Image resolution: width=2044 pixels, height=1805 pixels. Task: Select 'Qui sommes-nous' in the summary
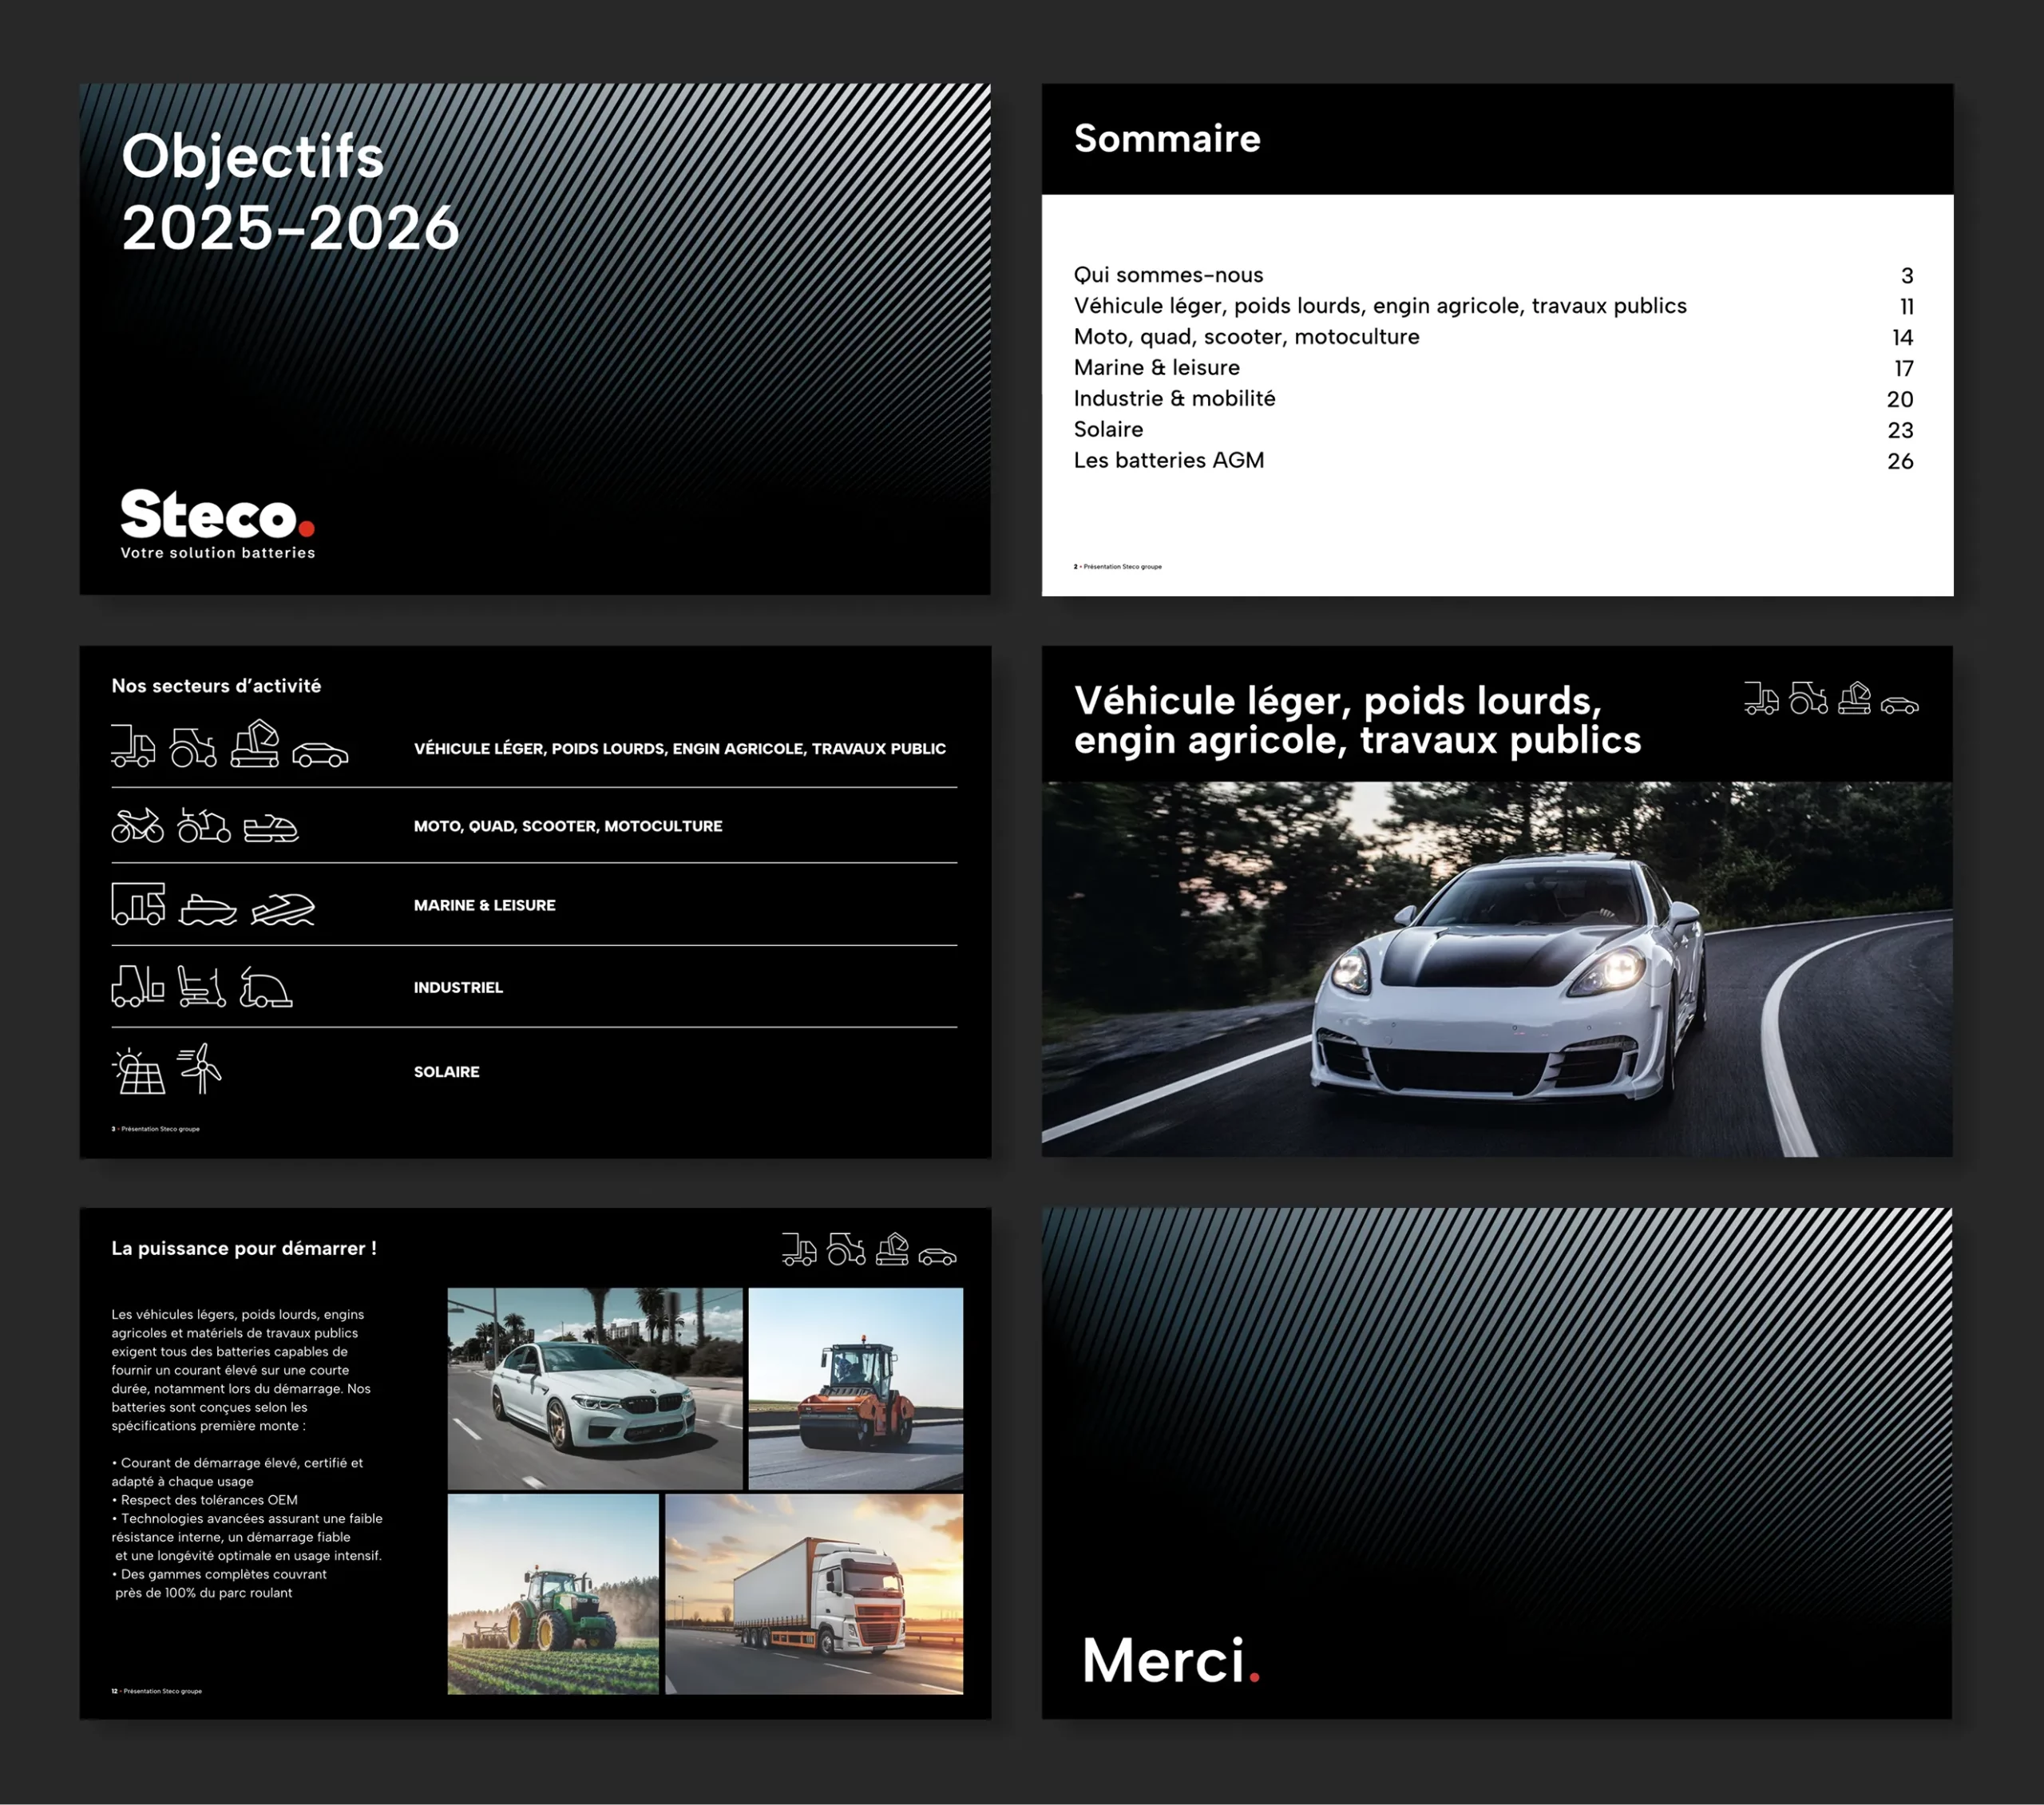pos(1168,275)
